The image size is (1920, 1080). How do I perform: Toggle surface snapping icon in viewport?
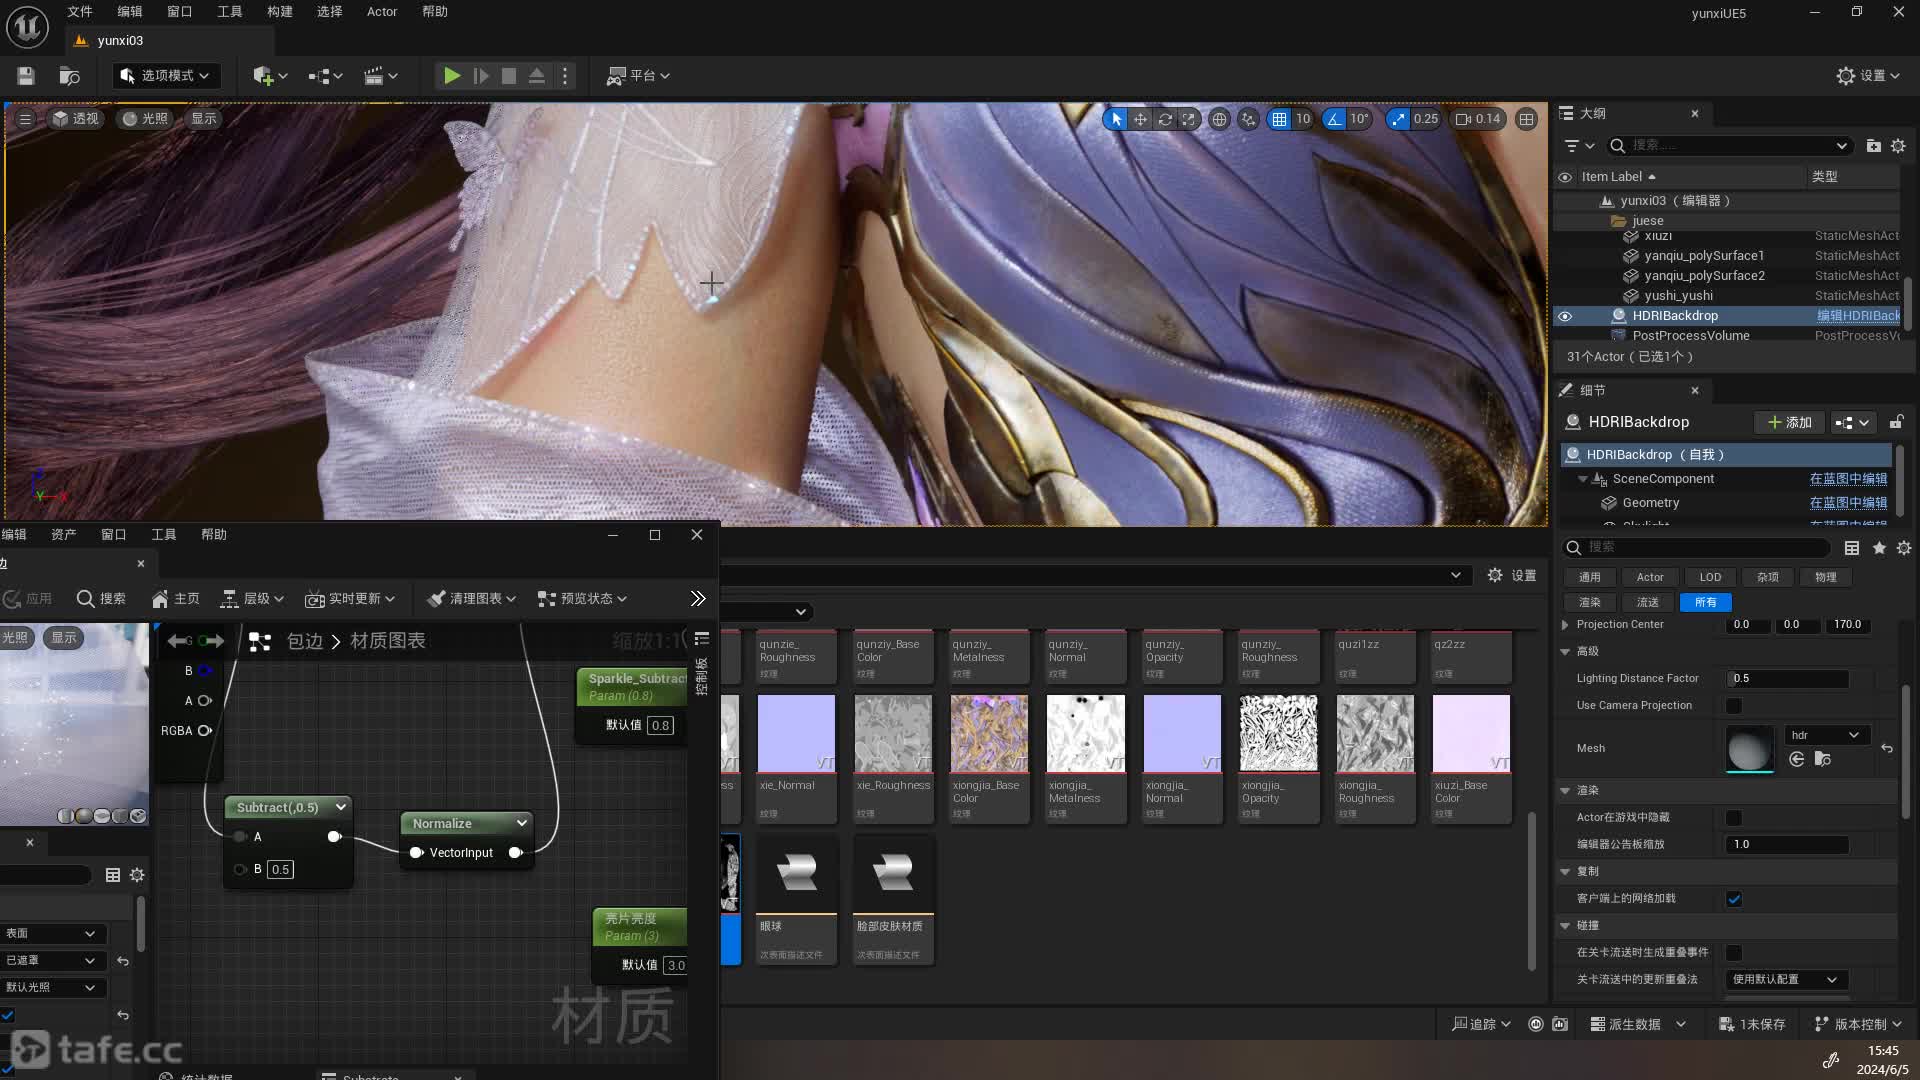(1248, 119)
